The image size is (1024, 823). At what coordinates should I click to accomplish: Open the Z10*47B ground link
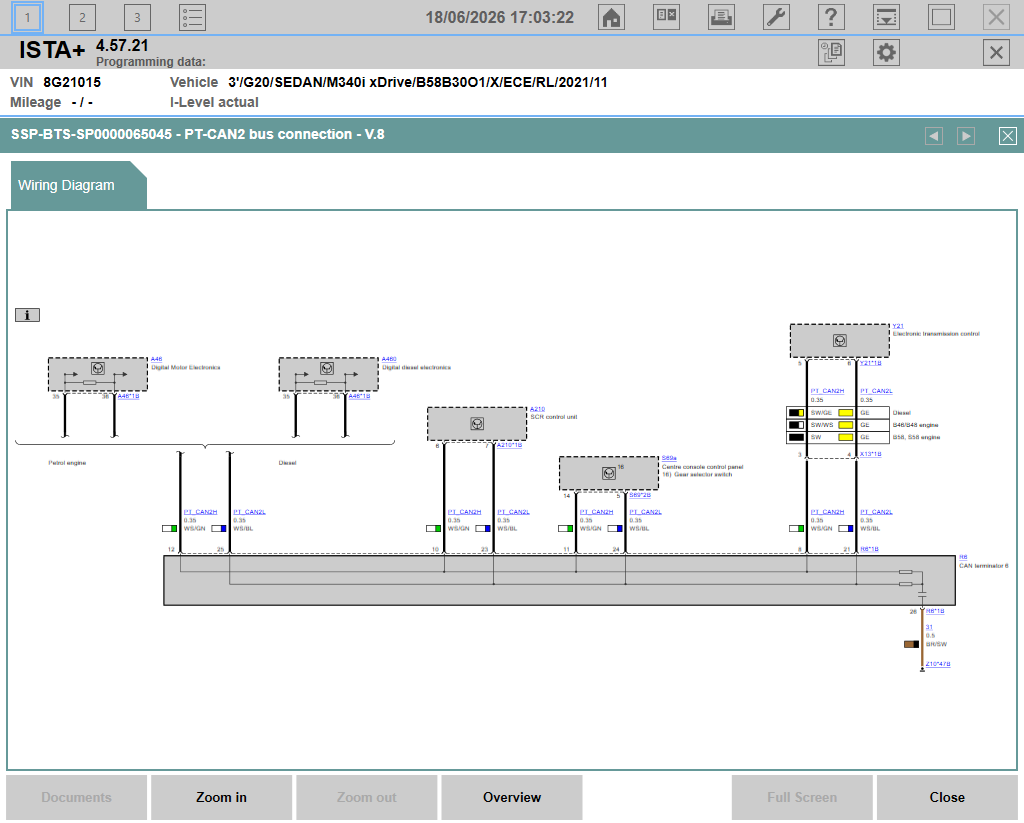pos(938,664)
